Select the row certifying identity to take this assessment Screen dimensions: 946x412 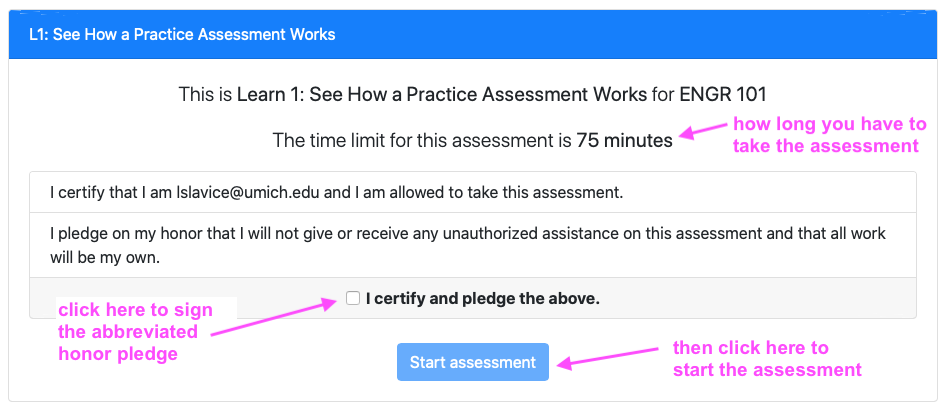(x=472, y=193)
